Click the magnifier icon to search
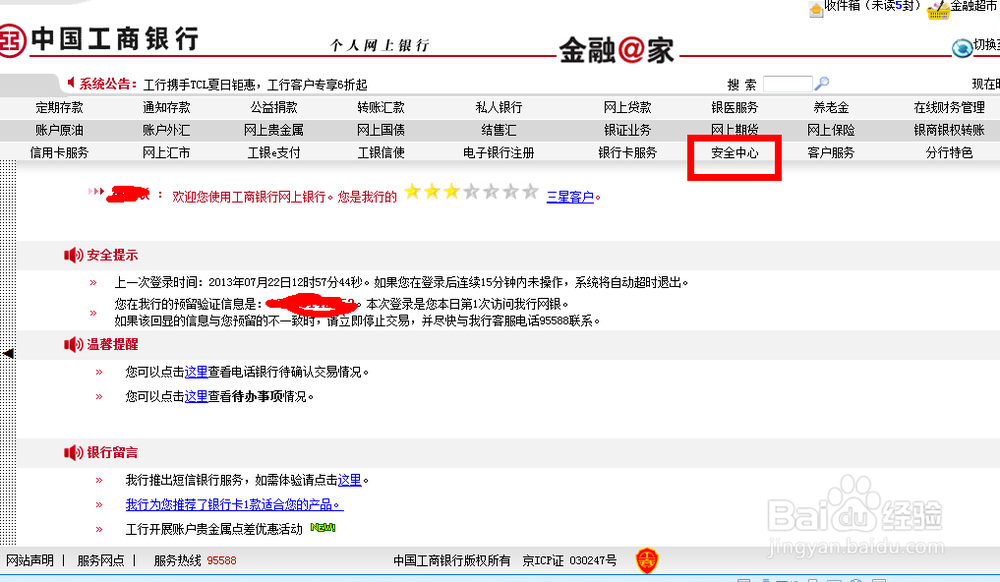The image size is (1000, 582). click(x=823, y=82)
